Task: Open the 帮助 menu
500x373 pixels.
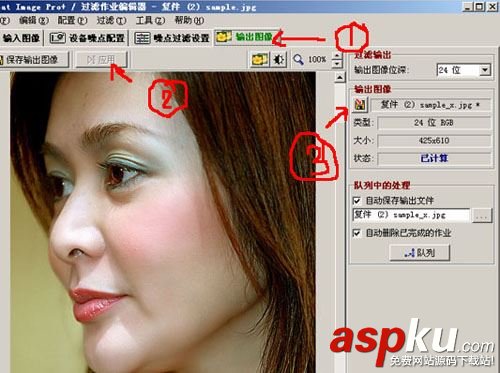Action: click(189, 21)
